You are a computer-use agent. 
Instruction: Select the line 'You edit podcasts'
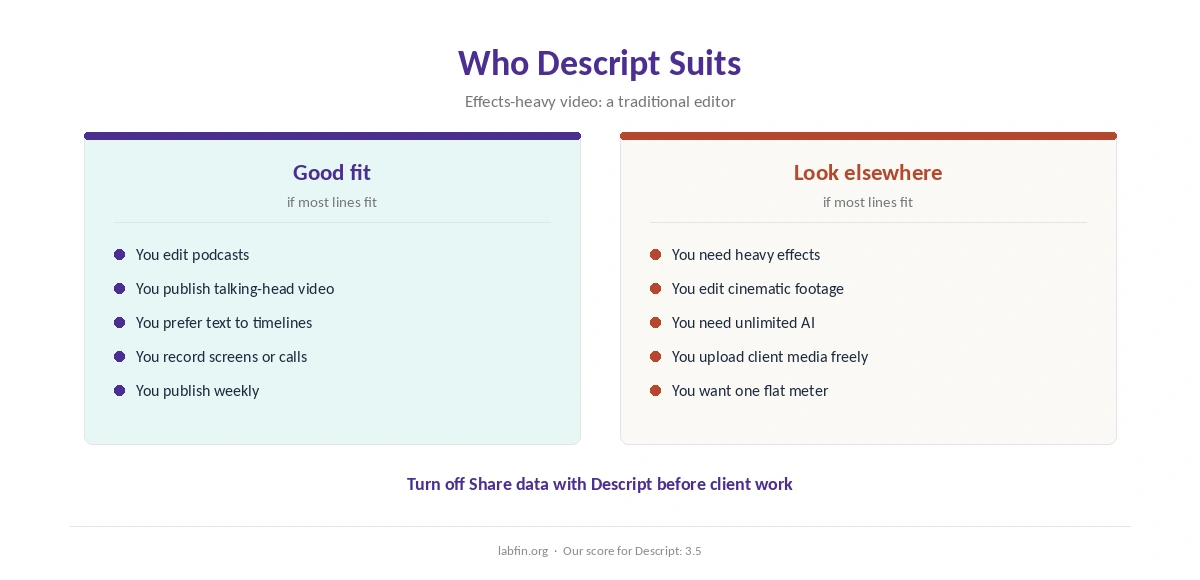(193, 255)
